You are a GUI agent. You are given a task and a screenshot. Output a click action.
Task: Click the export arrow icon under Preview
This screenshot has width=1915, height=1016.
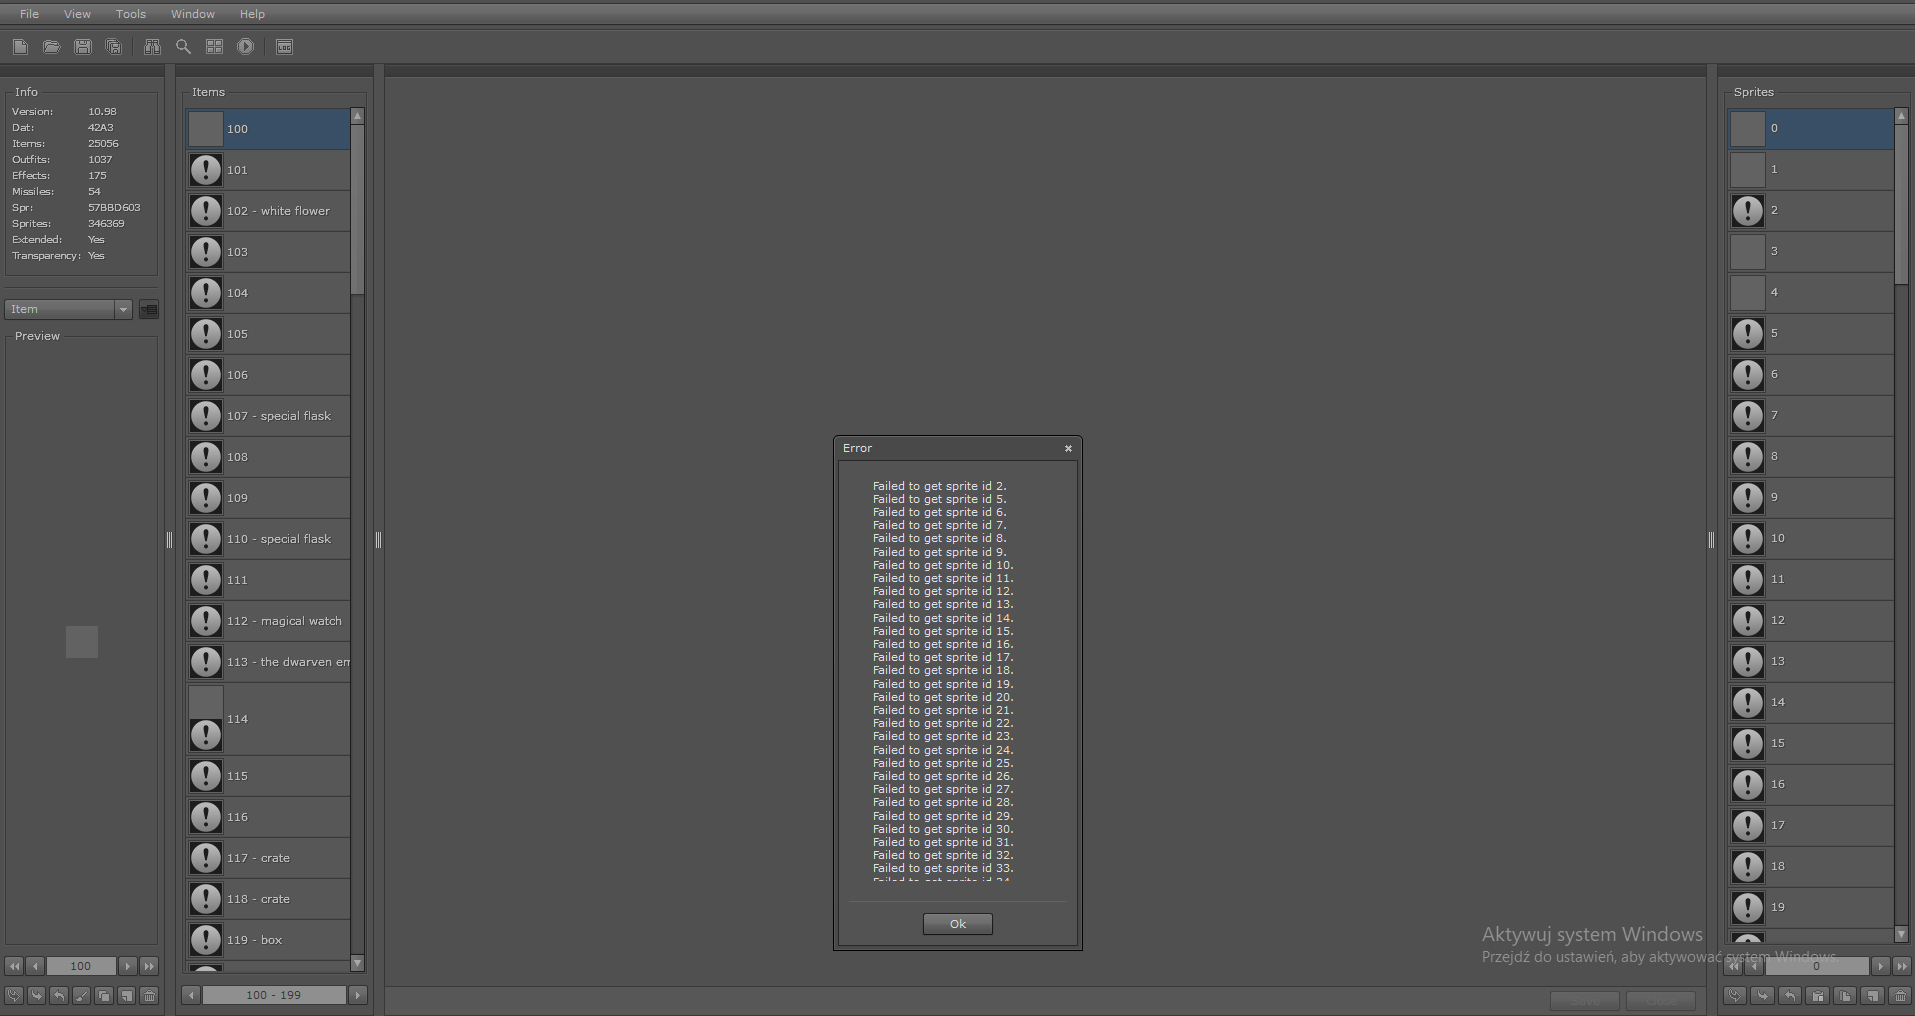tap(59, 996)
